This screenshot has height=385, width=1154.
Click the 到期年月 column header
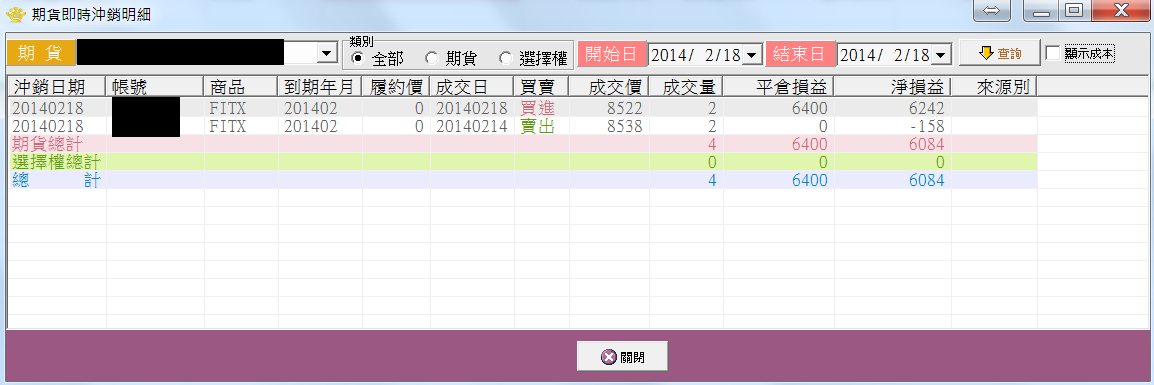(320, 87)
